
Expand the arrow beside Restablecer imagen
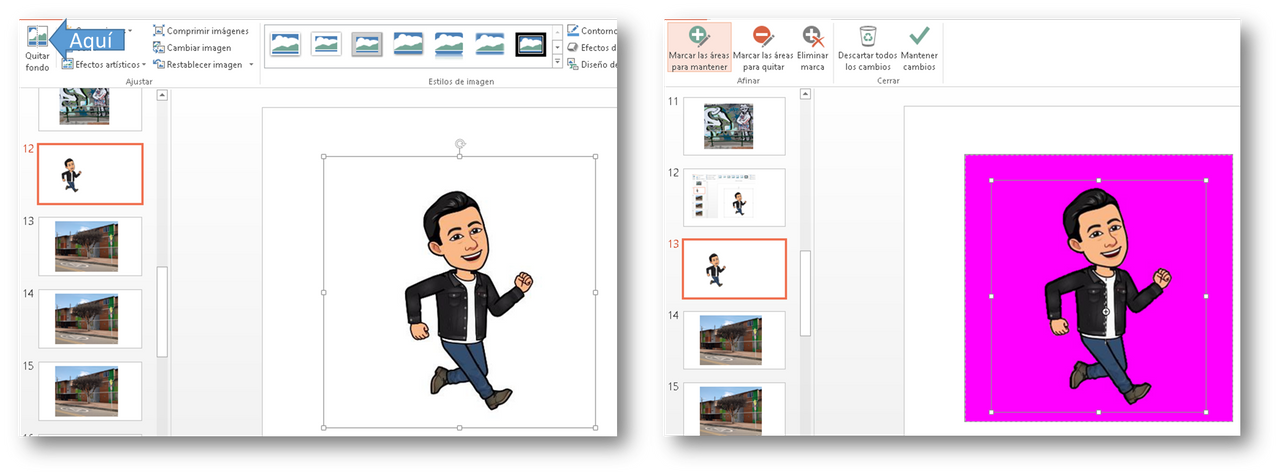point(251,64)
